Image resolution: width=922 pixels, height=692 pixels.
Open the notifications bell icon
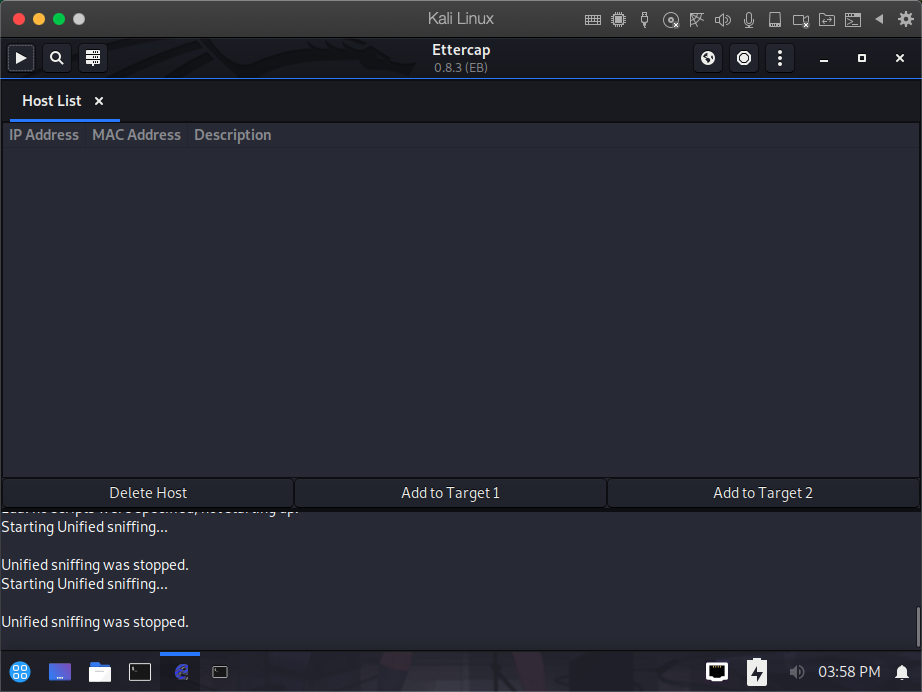pyautogui.click(x=901, y=671)
